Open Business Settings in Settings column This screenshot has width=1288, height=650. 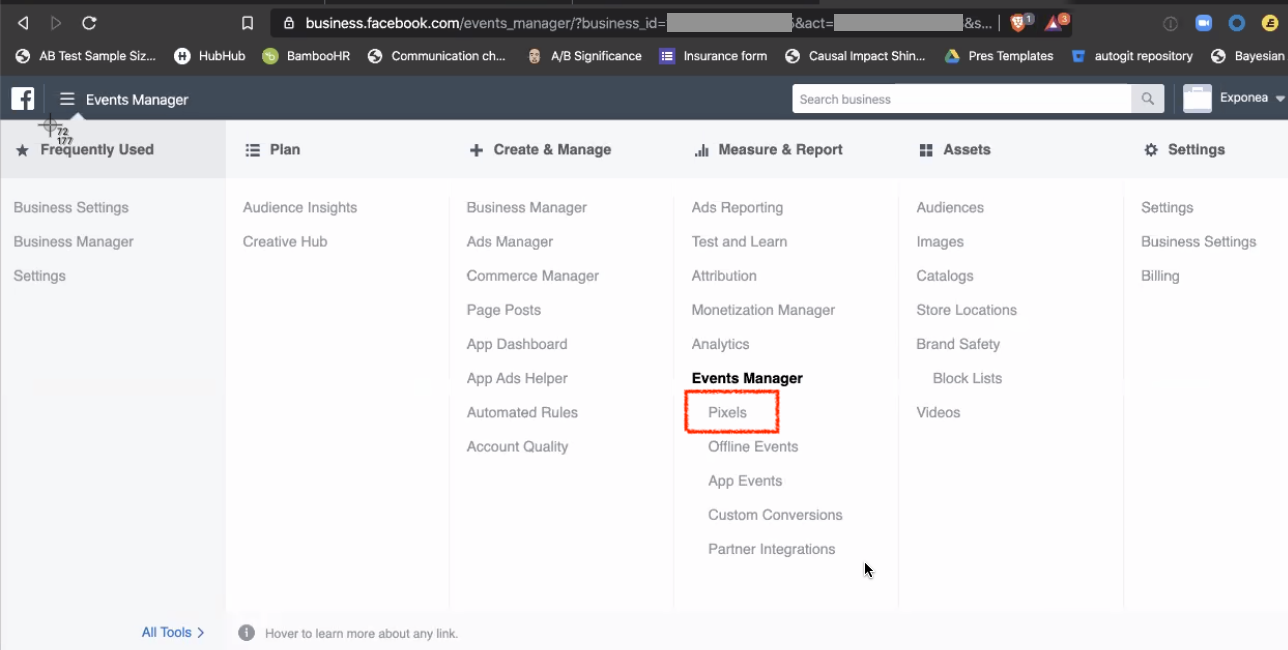(1198, 242)
